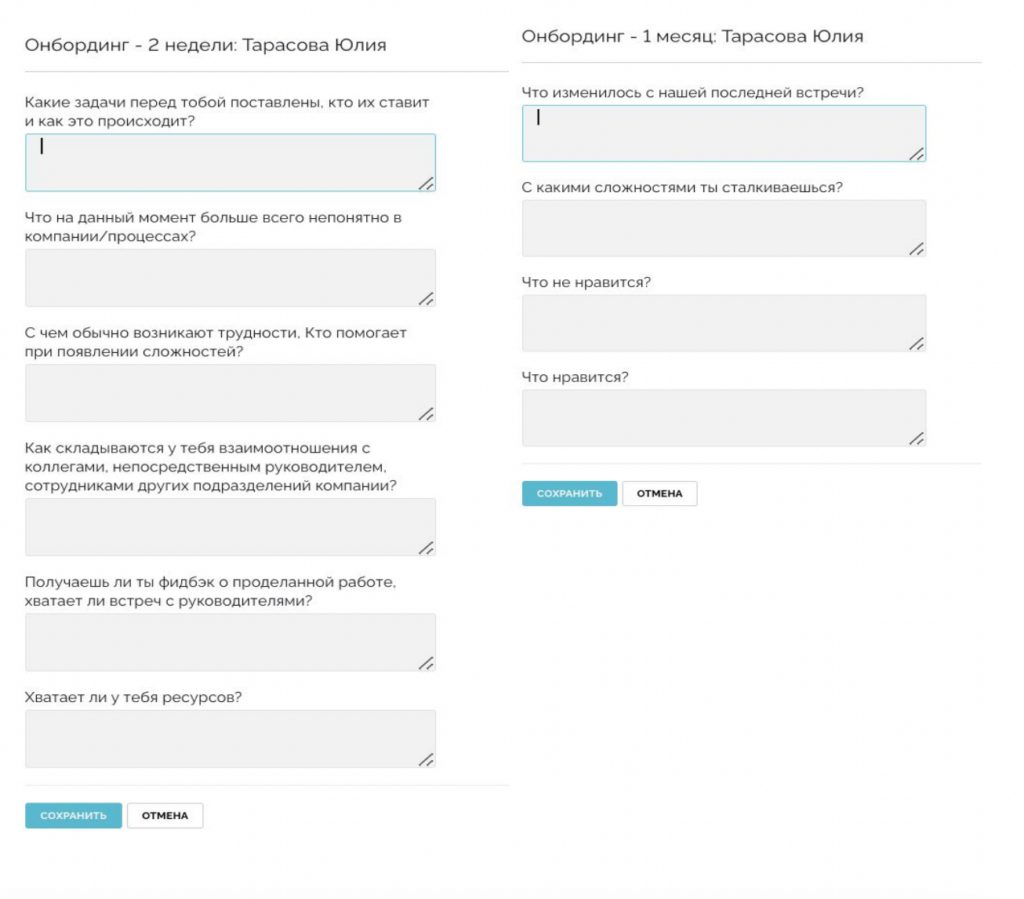Click the resize grip of the 'Что нравится?' field
Screen dimensions: 1024x899
916,438
